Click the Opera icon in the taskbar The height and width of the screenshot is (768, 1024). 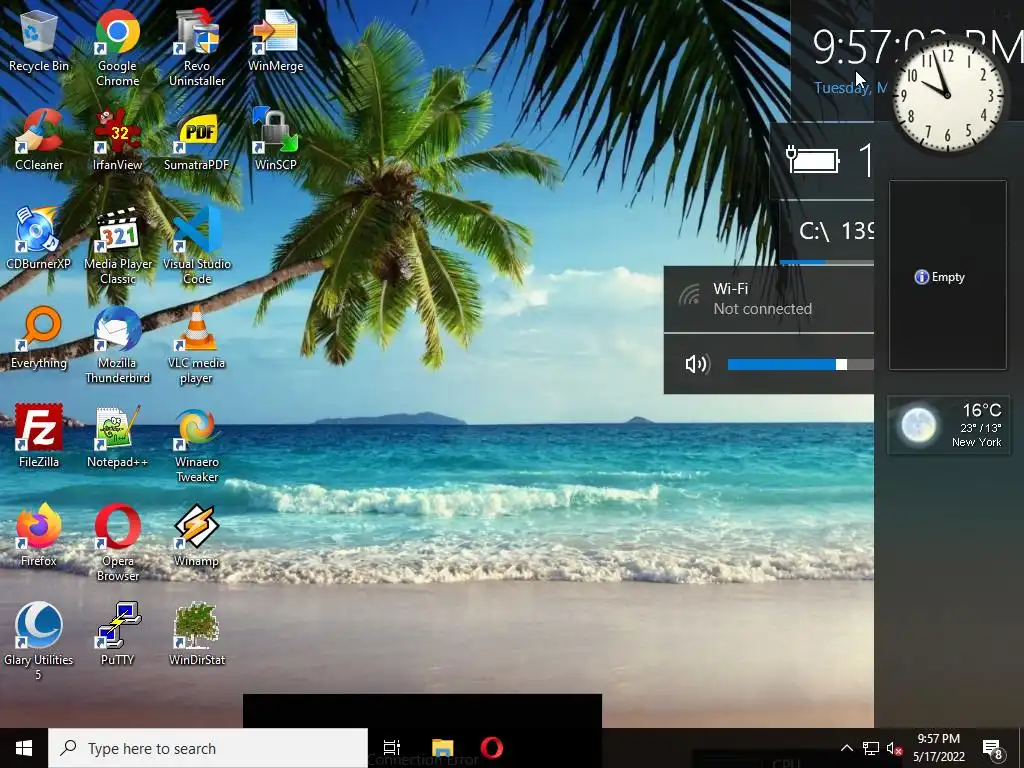tap(492, 748)
